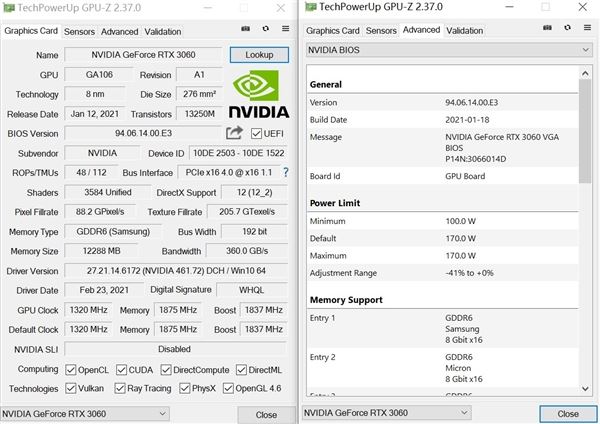Expand the NVIDIA BIOS section dropdown
The image size is (600, 424).
pos(449,50)
